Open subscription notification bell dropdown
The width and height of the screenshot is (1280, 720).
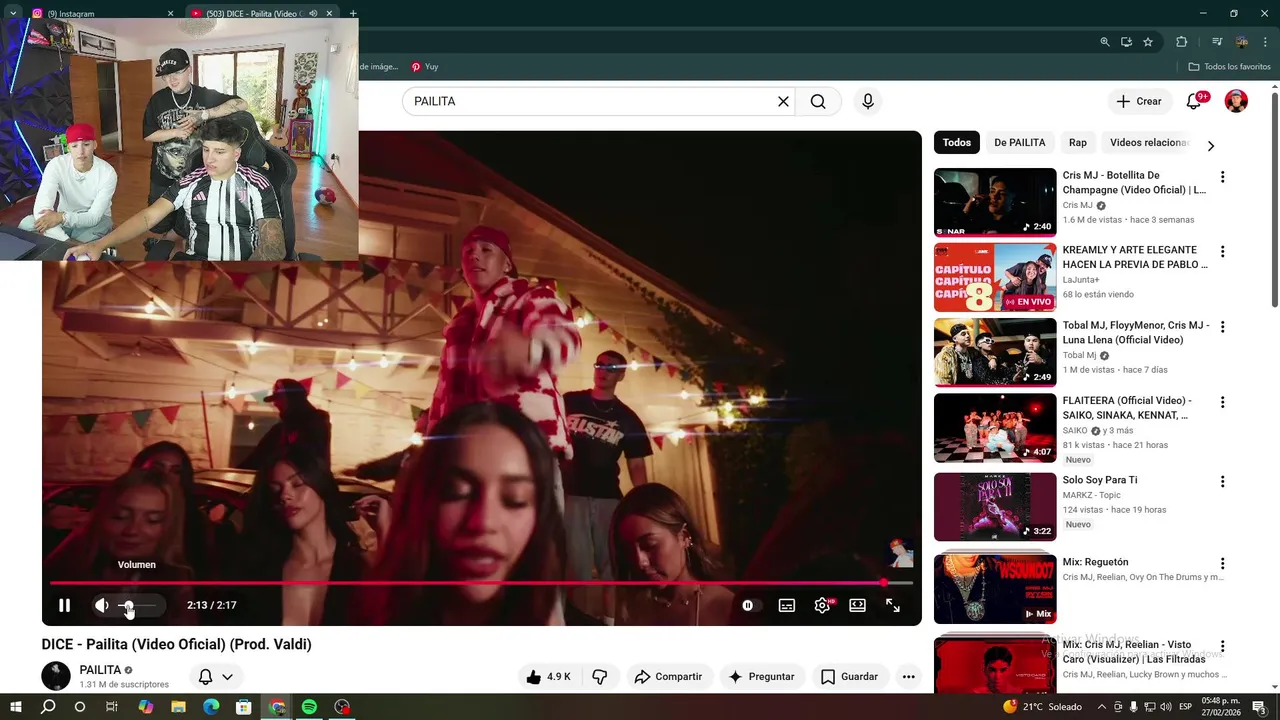point(216,677)
